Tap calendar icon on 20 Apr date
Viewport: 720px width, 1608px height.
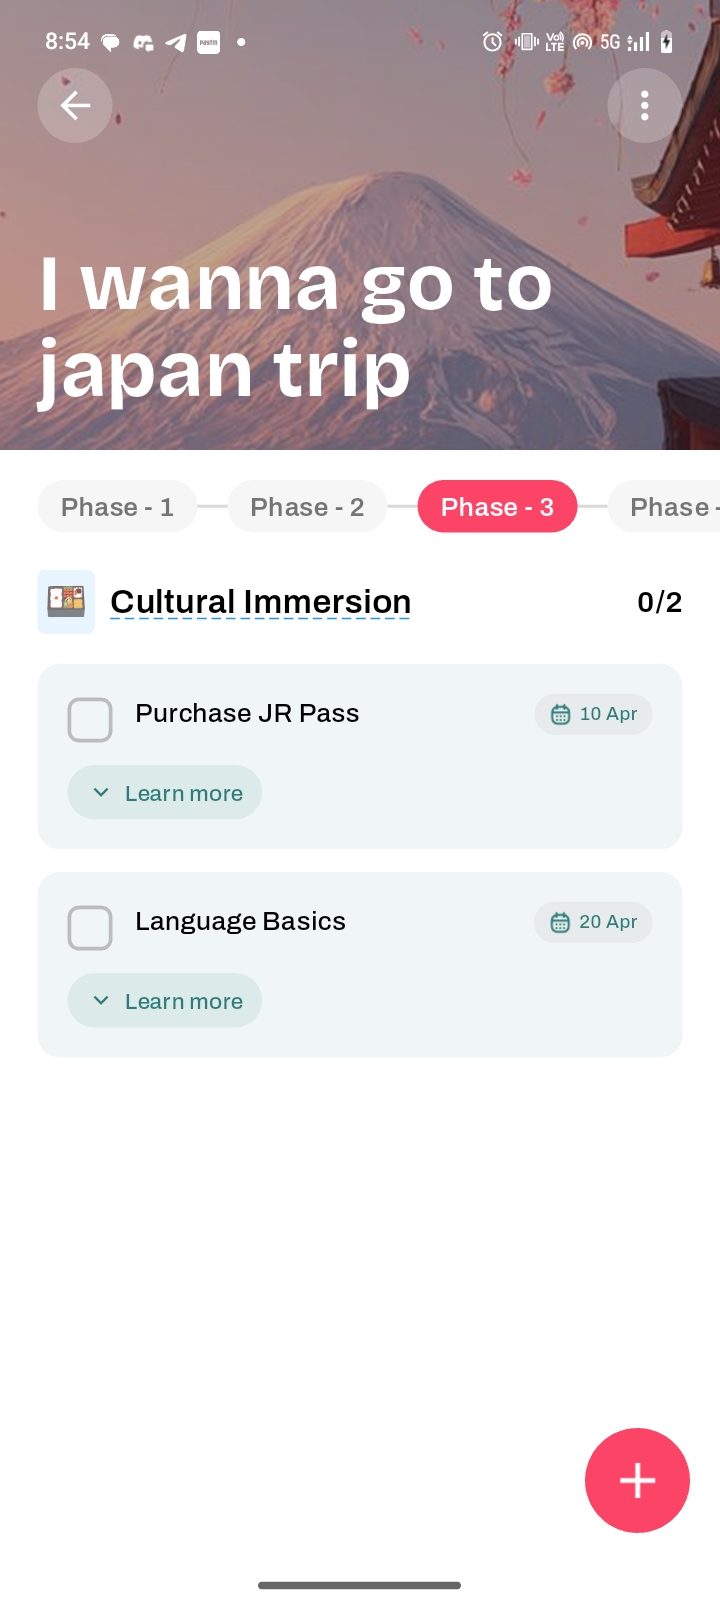[561, 922]
